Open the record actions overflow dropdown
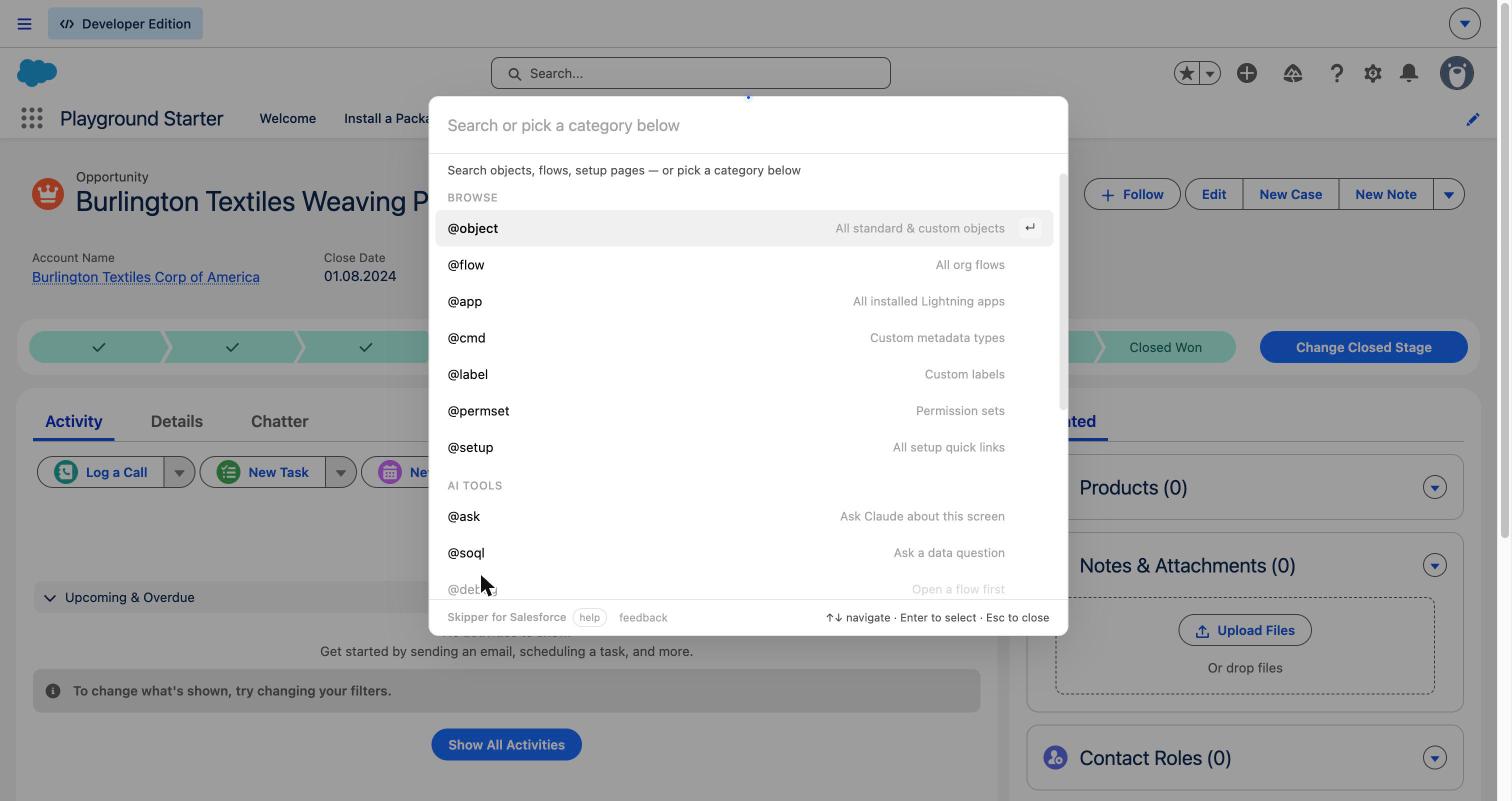Screen dimensions: 1512x801 [1449, 194]
